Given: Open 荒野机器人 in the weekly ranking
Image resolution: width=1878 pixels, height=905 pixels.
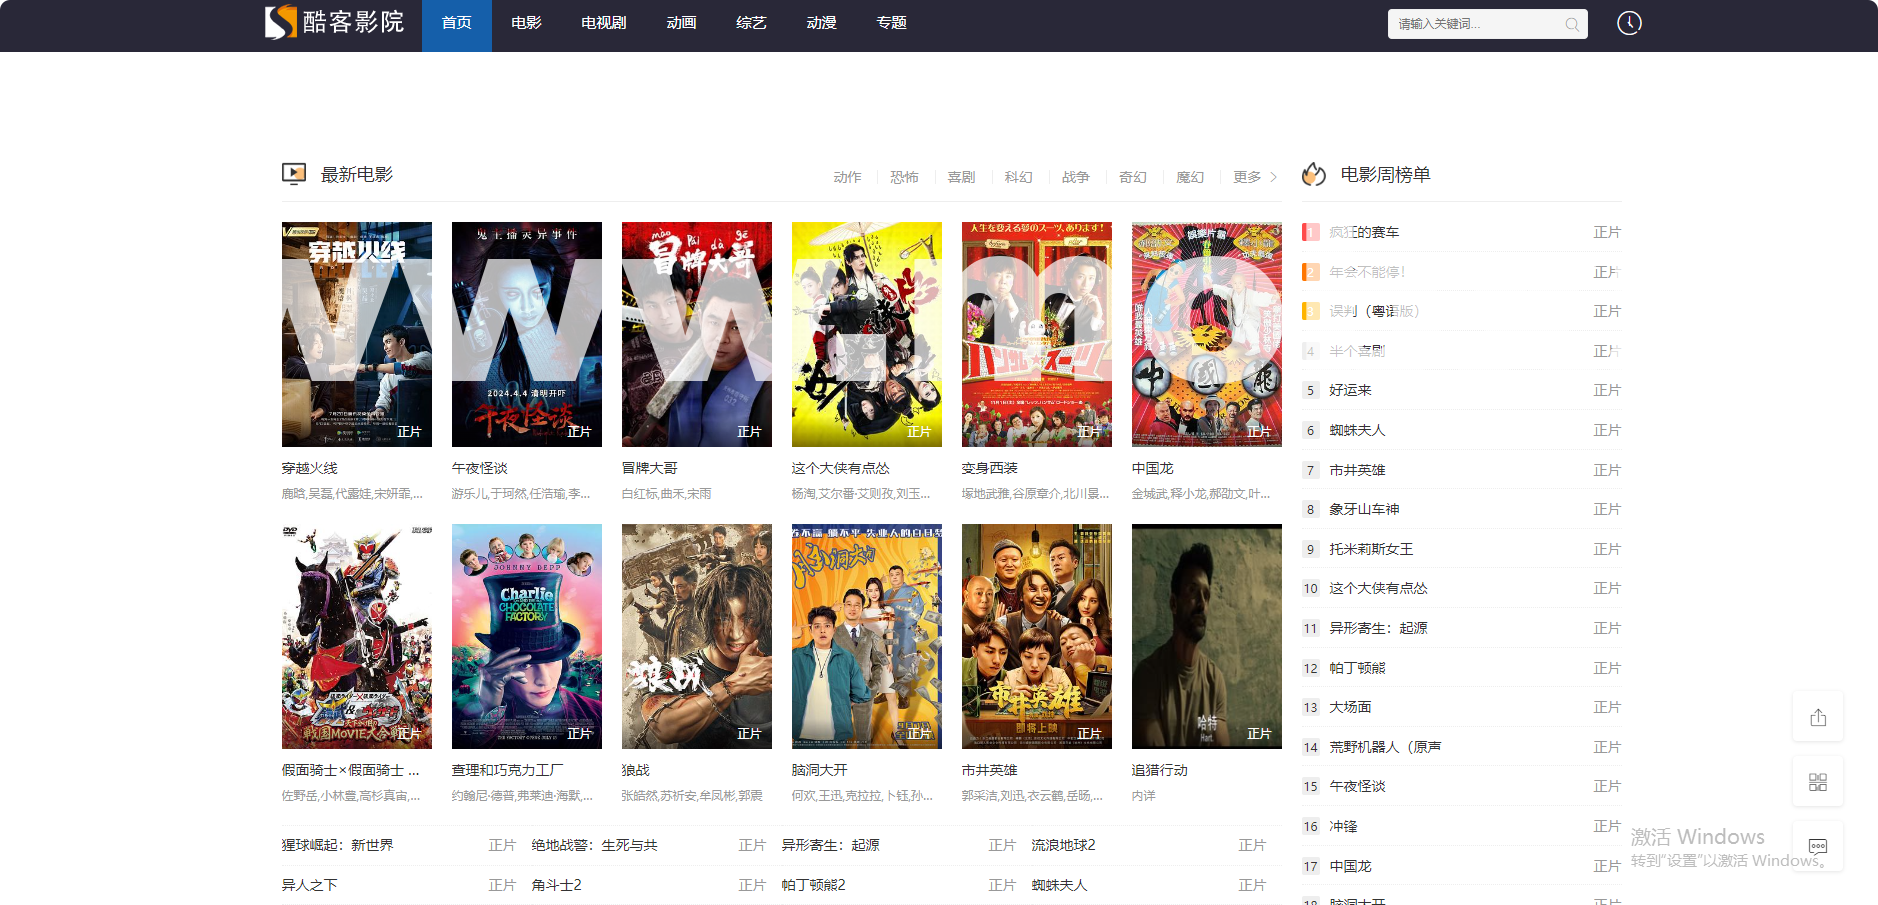Looking at the screenshot, I should (1385, 747).
